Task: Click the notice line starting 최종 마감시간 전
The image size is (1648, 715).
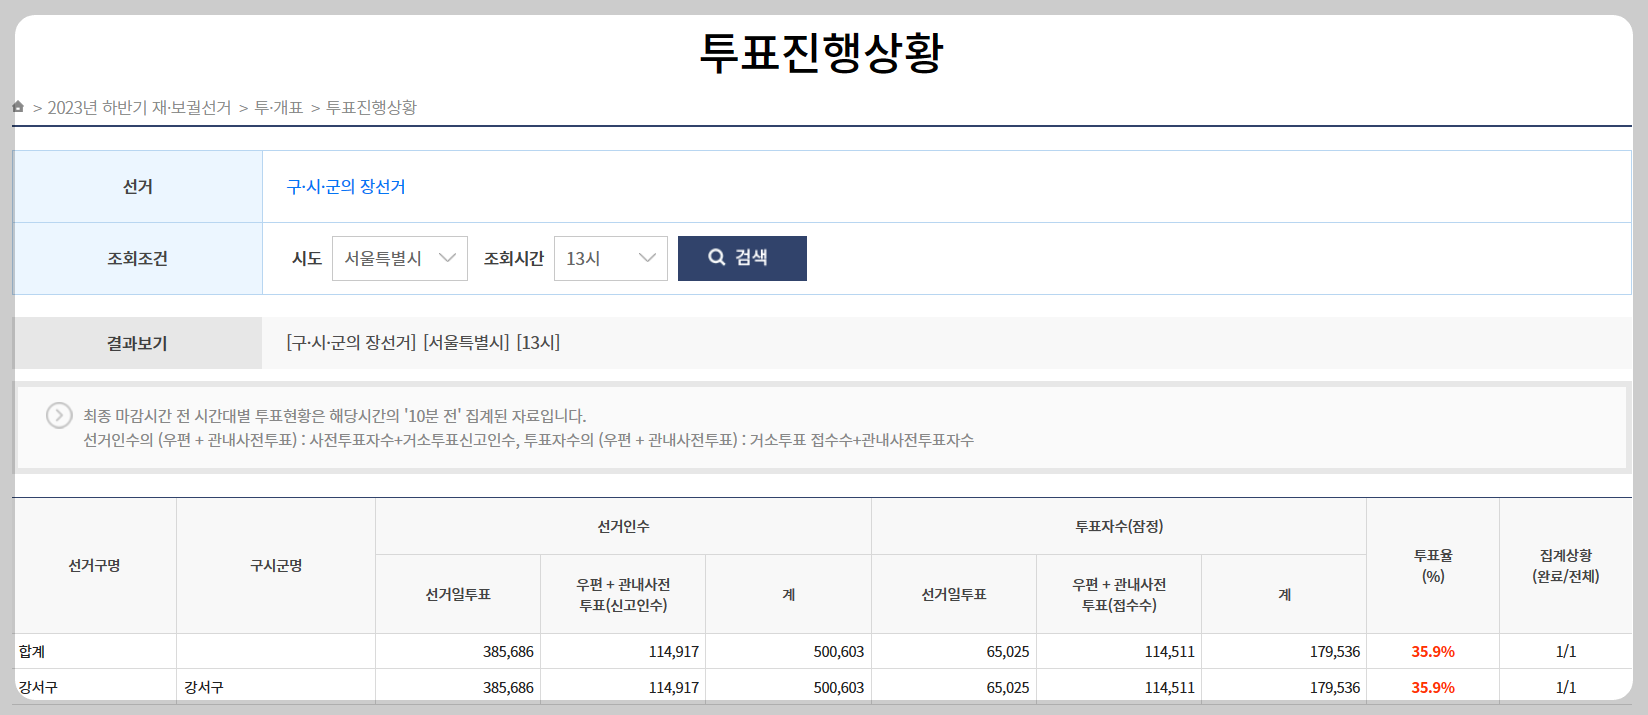Action: tap(335, 416)
